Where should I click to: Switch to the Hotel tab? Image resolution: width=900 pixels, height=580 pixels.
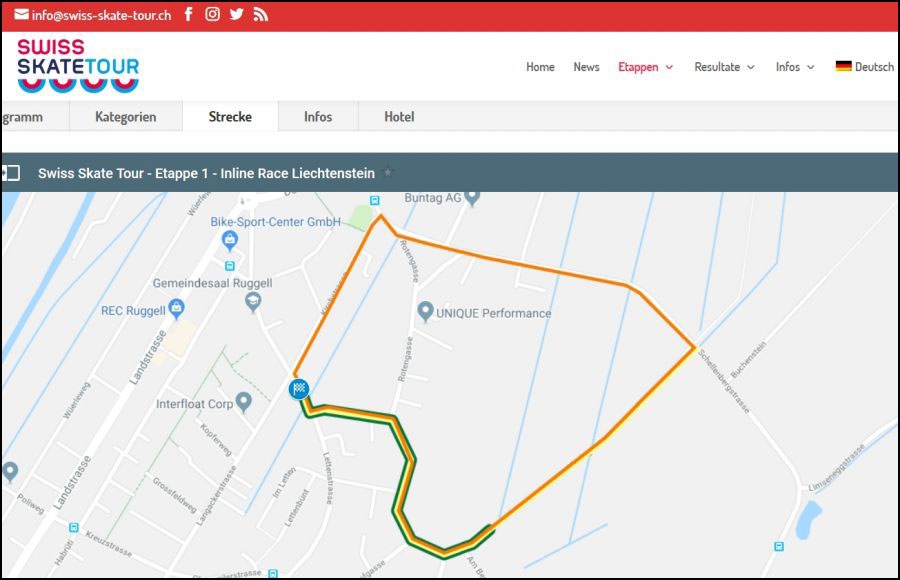399,117
